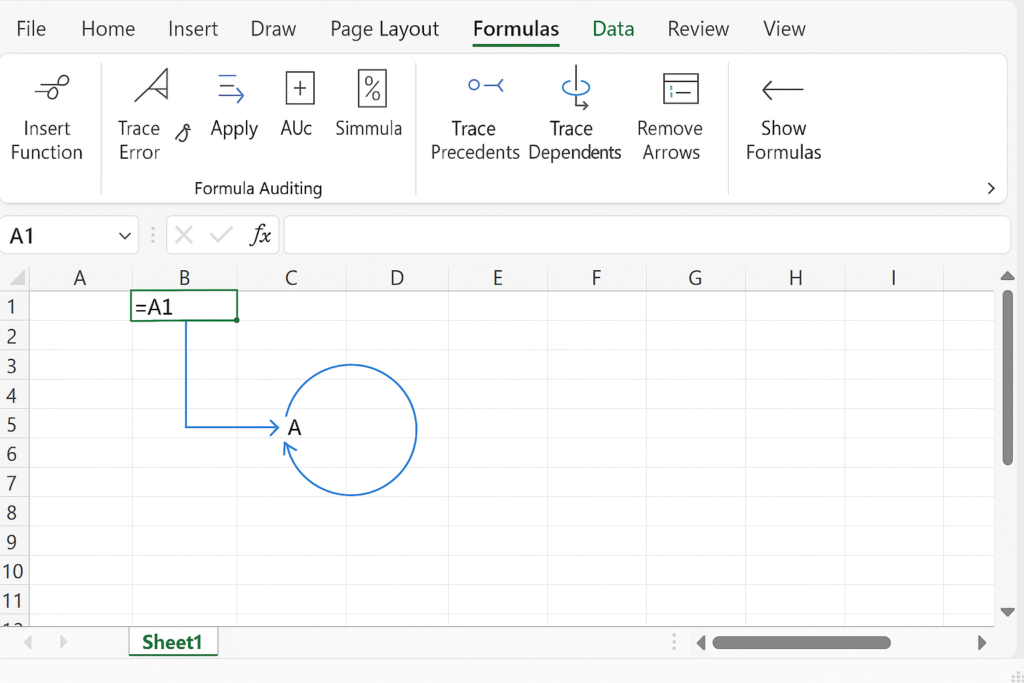Viewport: 1024px width, 683px height.
Task: Open the Name Box dropdown arrow
Action: click(x=125, y=236)
